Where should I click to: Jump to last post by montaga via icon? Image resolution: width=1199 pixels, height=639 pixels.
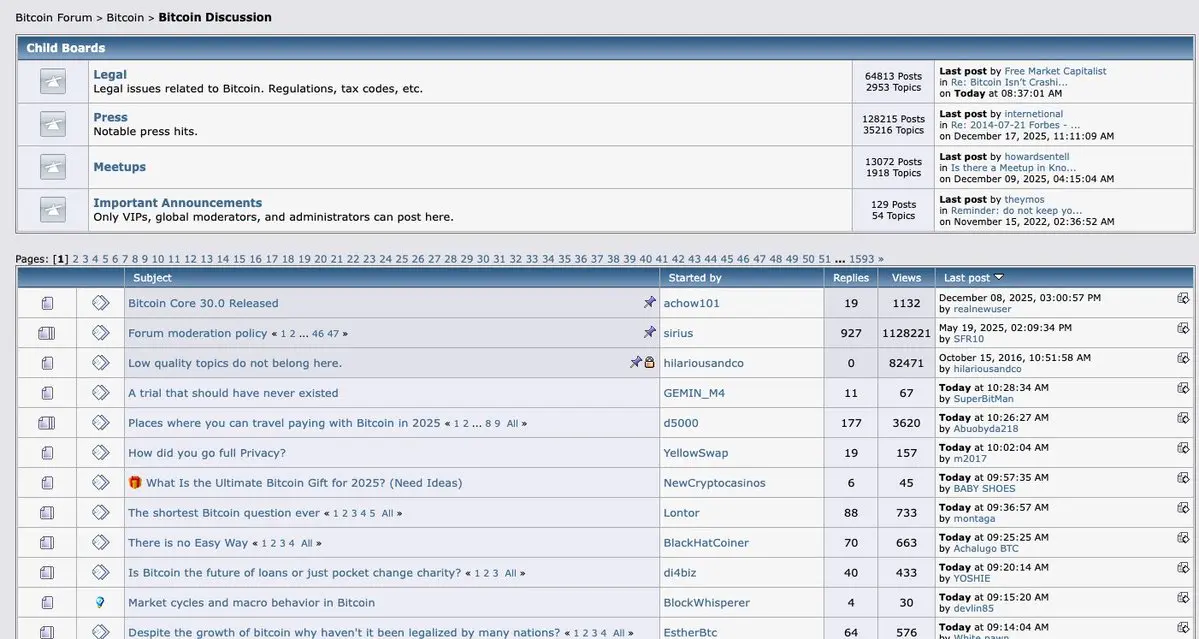1183,508
